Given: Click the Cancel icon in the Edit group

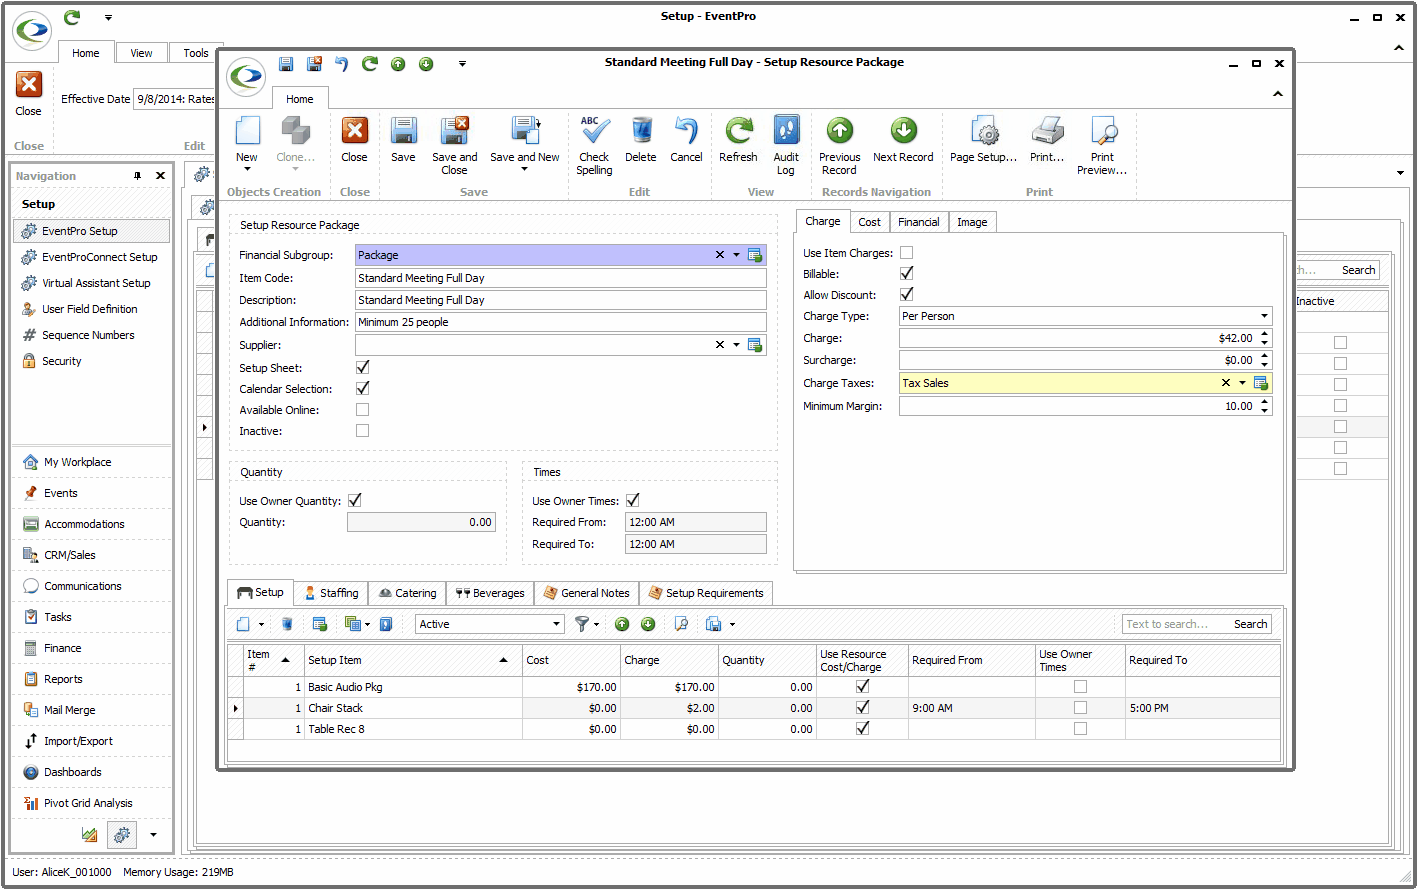Looking at the screenshot, I should [686, 131].
